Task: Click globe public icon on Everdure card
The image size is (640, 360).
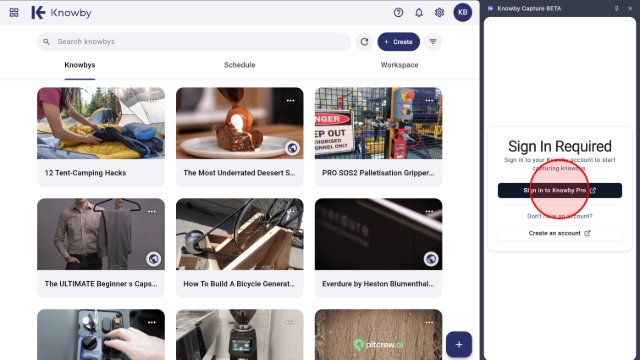Action: (431, 259)
